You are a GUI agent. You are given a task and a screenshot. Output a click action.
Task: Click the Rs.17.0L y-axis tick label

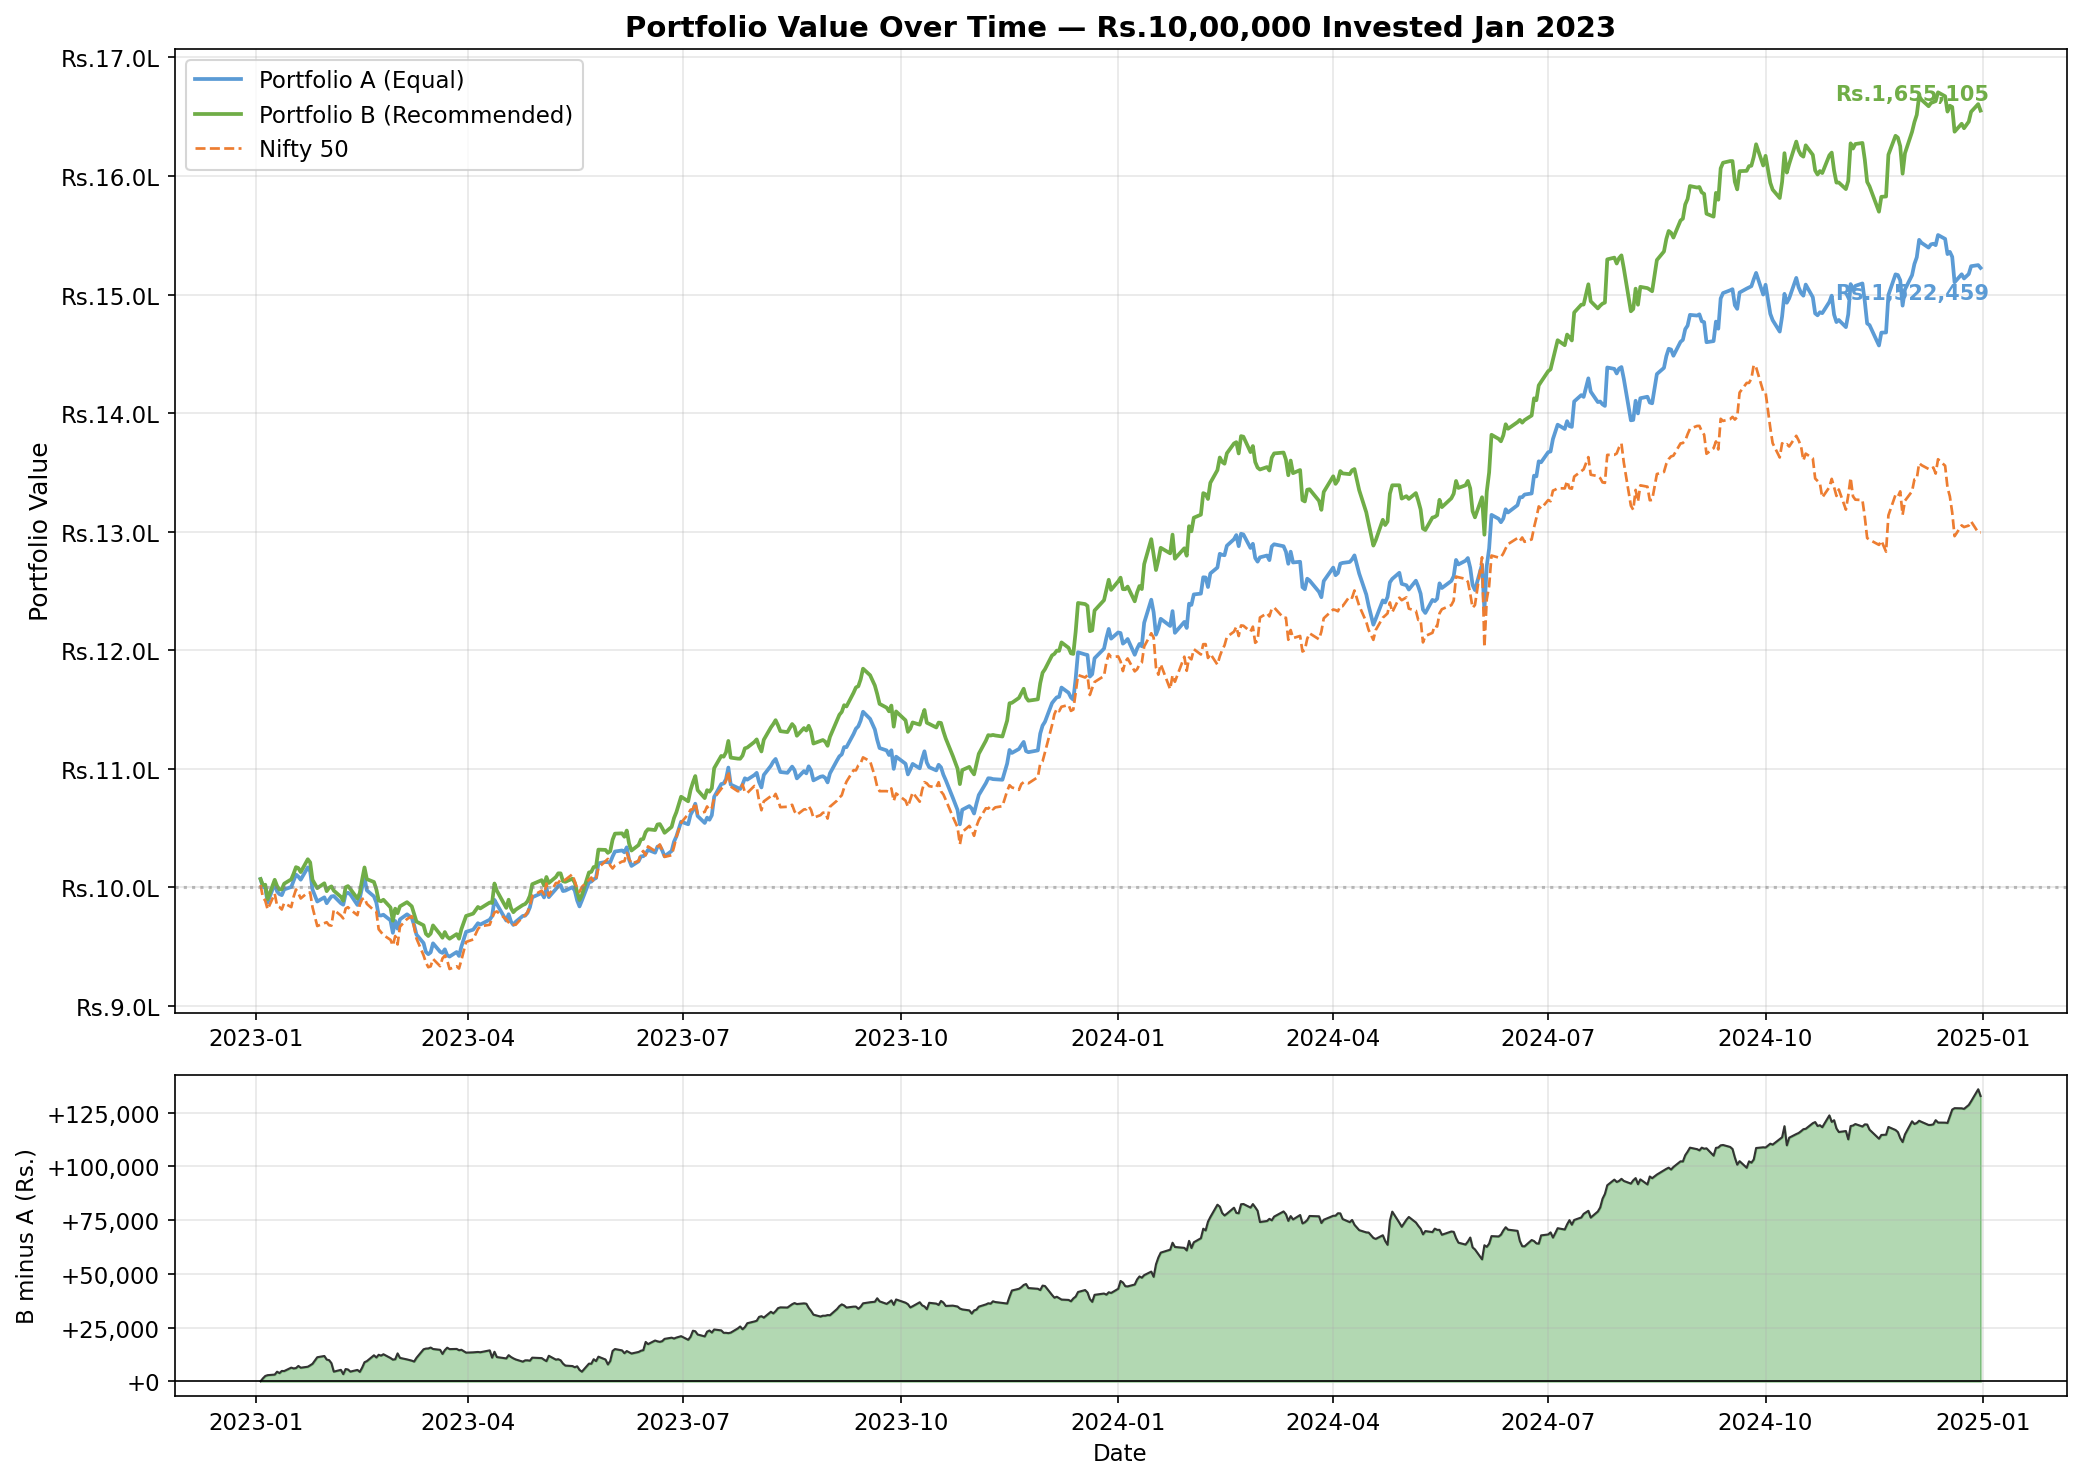[x=109, y=59]
